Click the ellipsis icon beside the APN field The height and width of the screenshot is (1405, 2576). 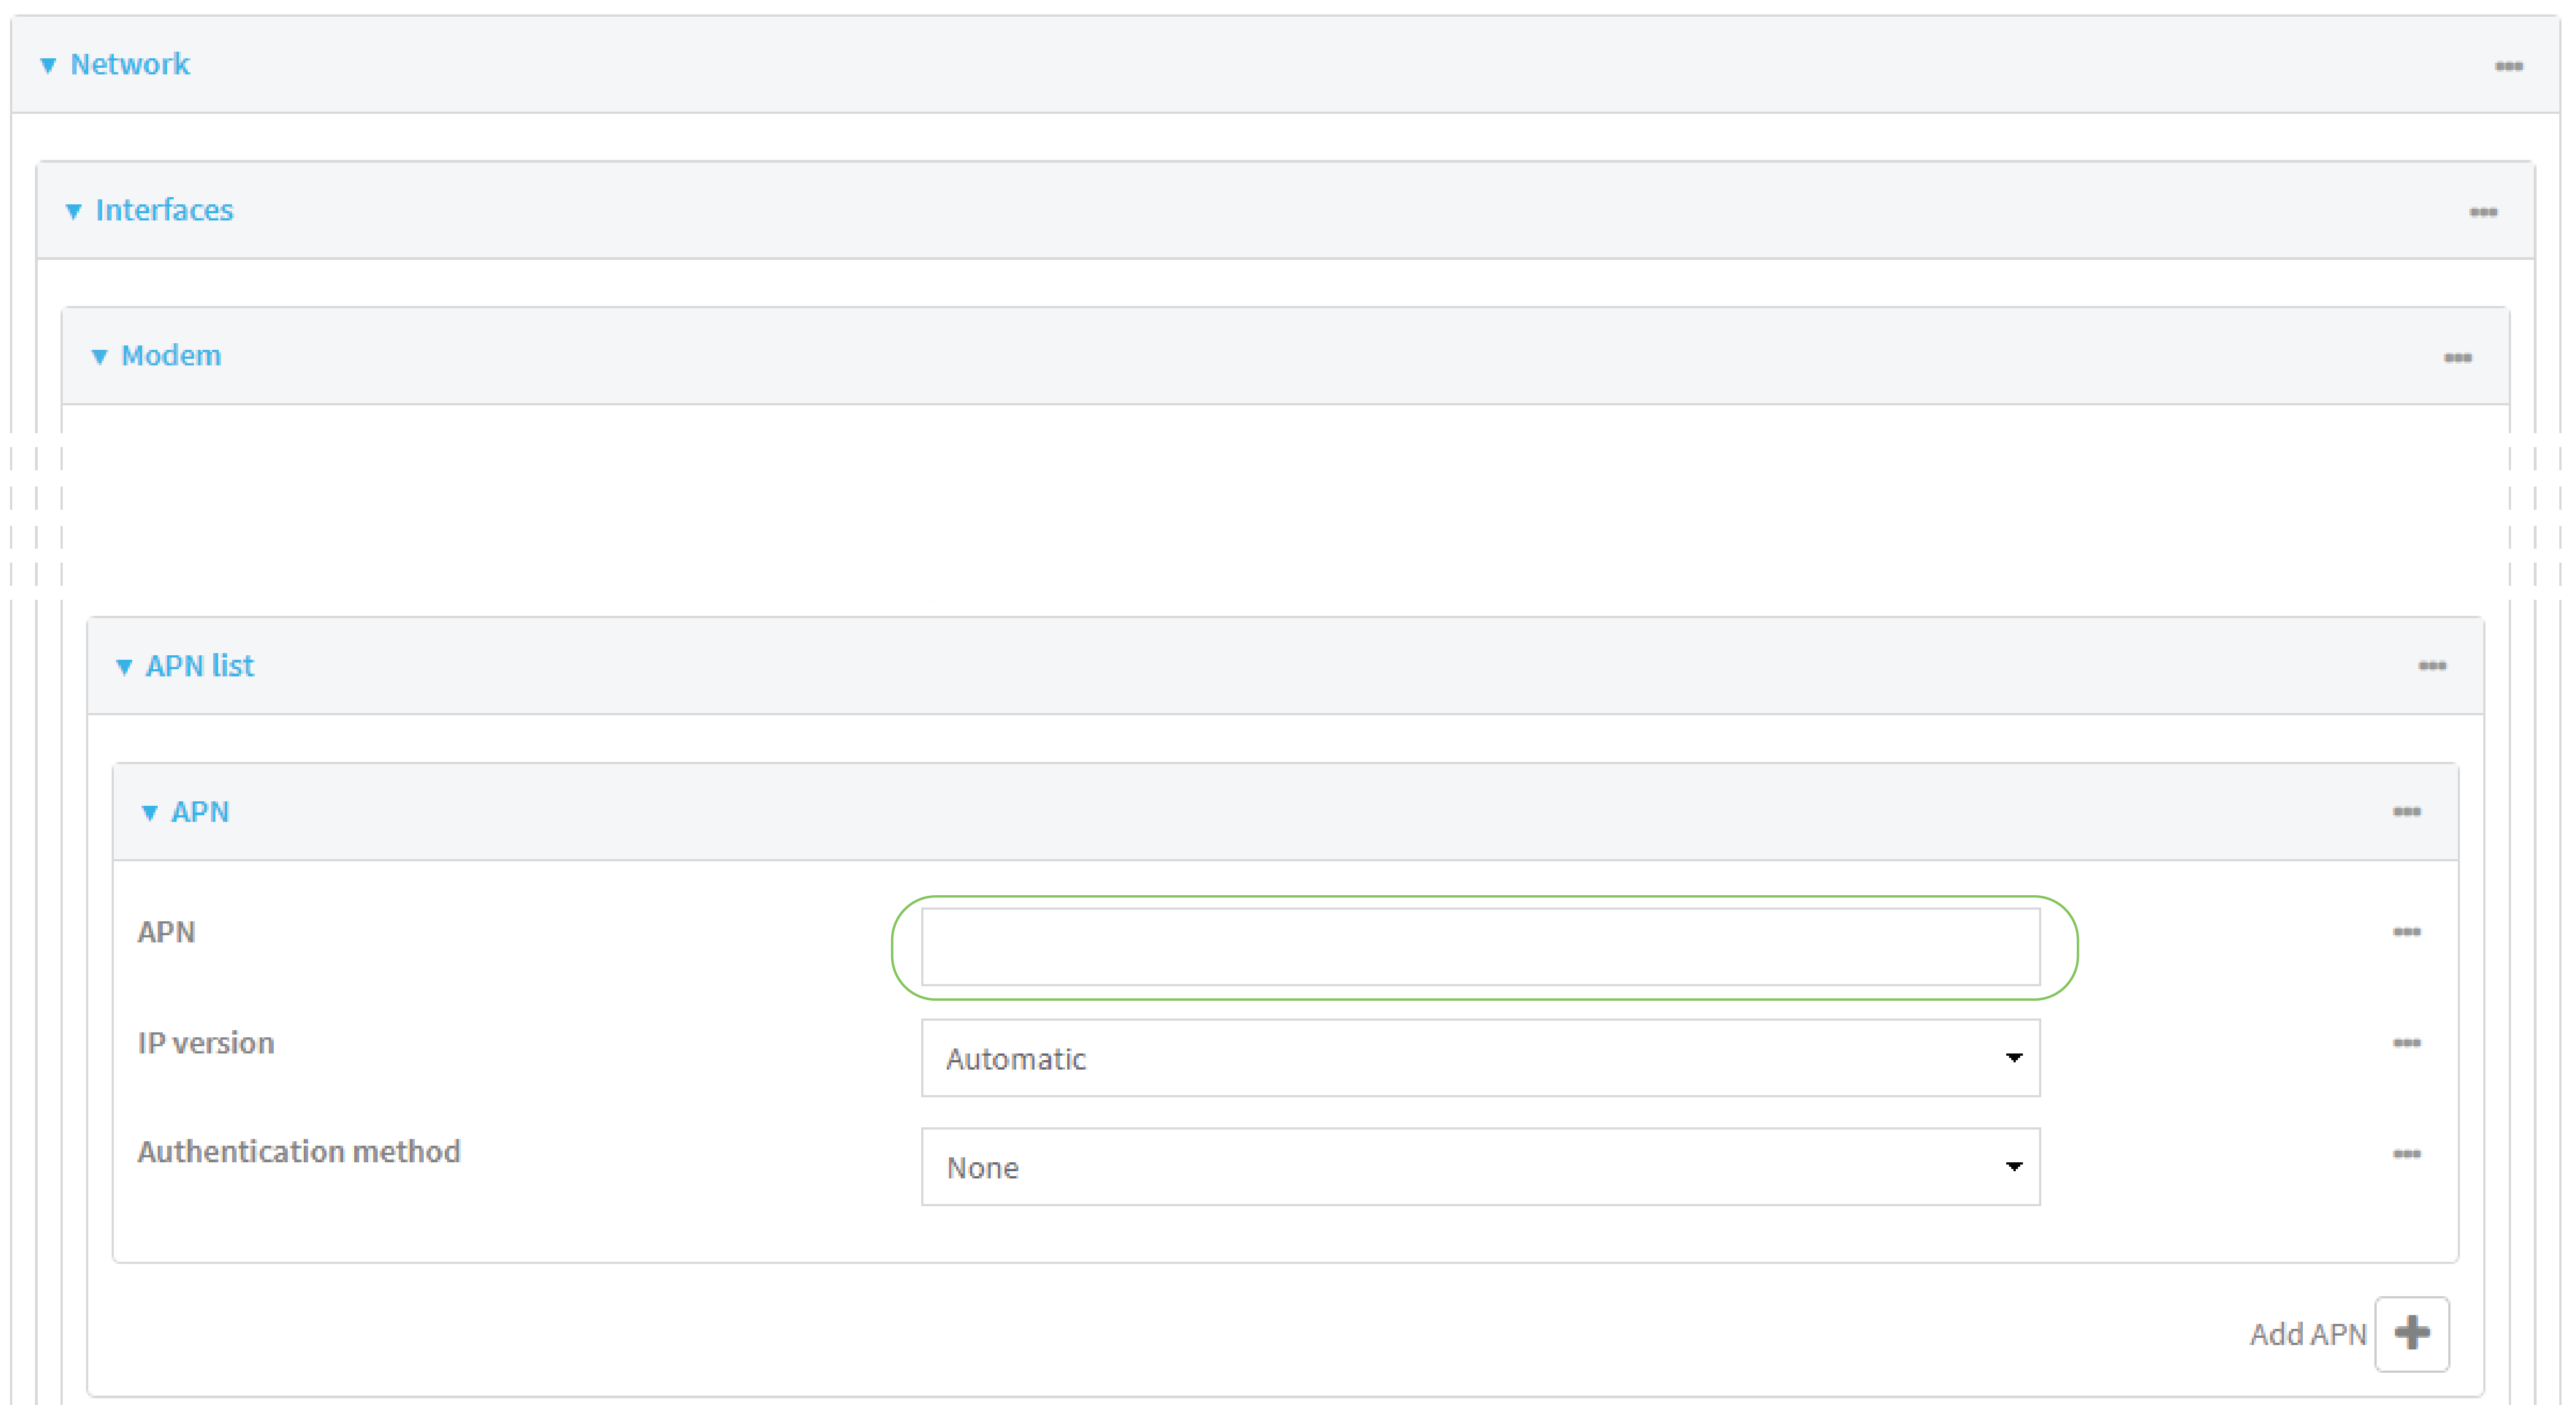2407,932
